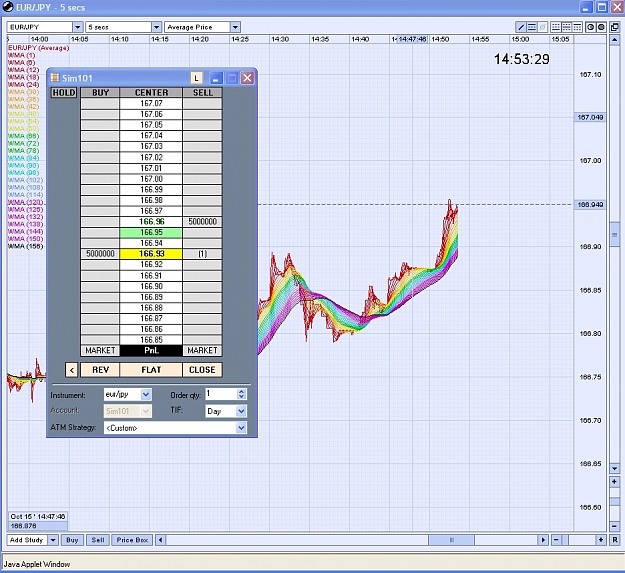Open the EUR/JPY symbol dropdown
This screenshot has width=625, height=573.
coord(78,27)
